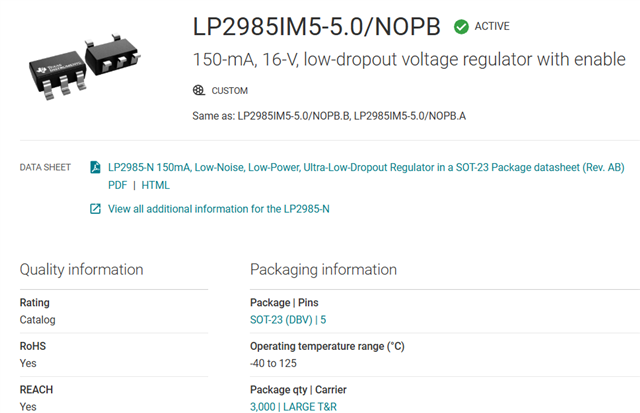
Task: Click the ACTIVE status label
Action: [492, 27]
